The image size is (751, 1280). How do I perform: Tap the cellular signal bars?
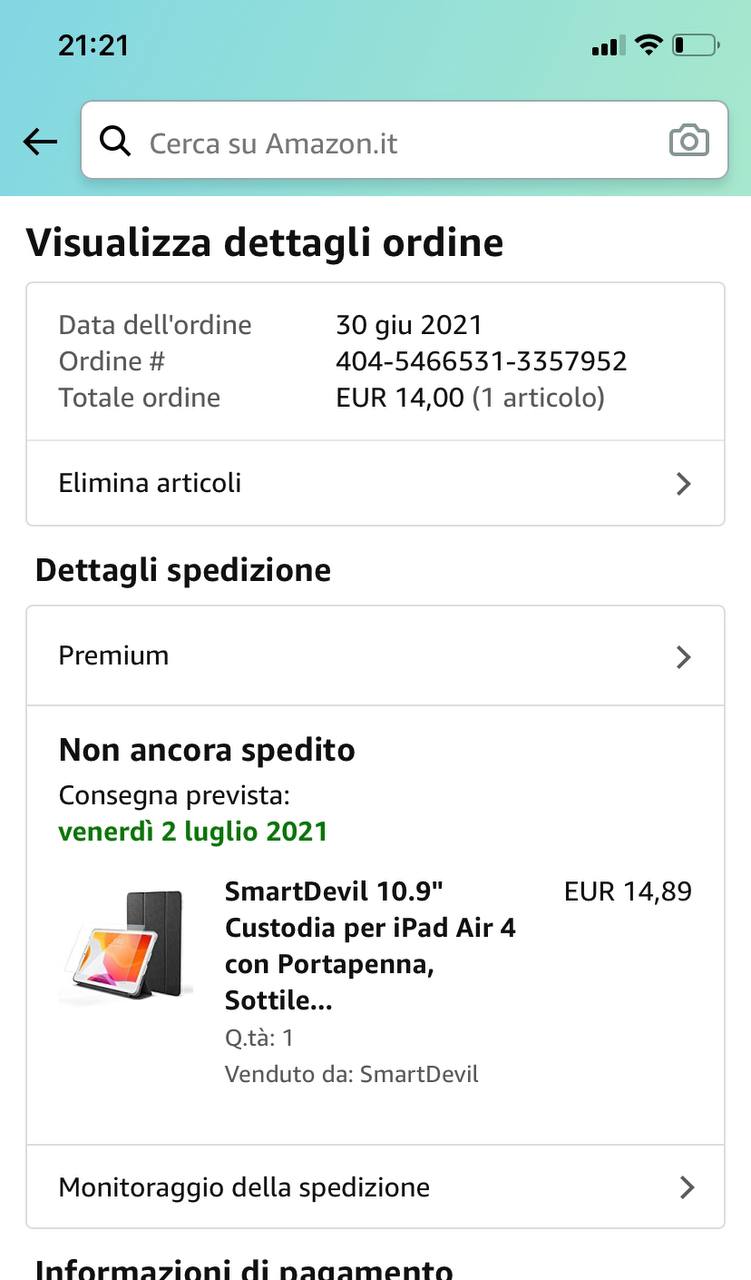pyautogui.click(x=607, y=46)
